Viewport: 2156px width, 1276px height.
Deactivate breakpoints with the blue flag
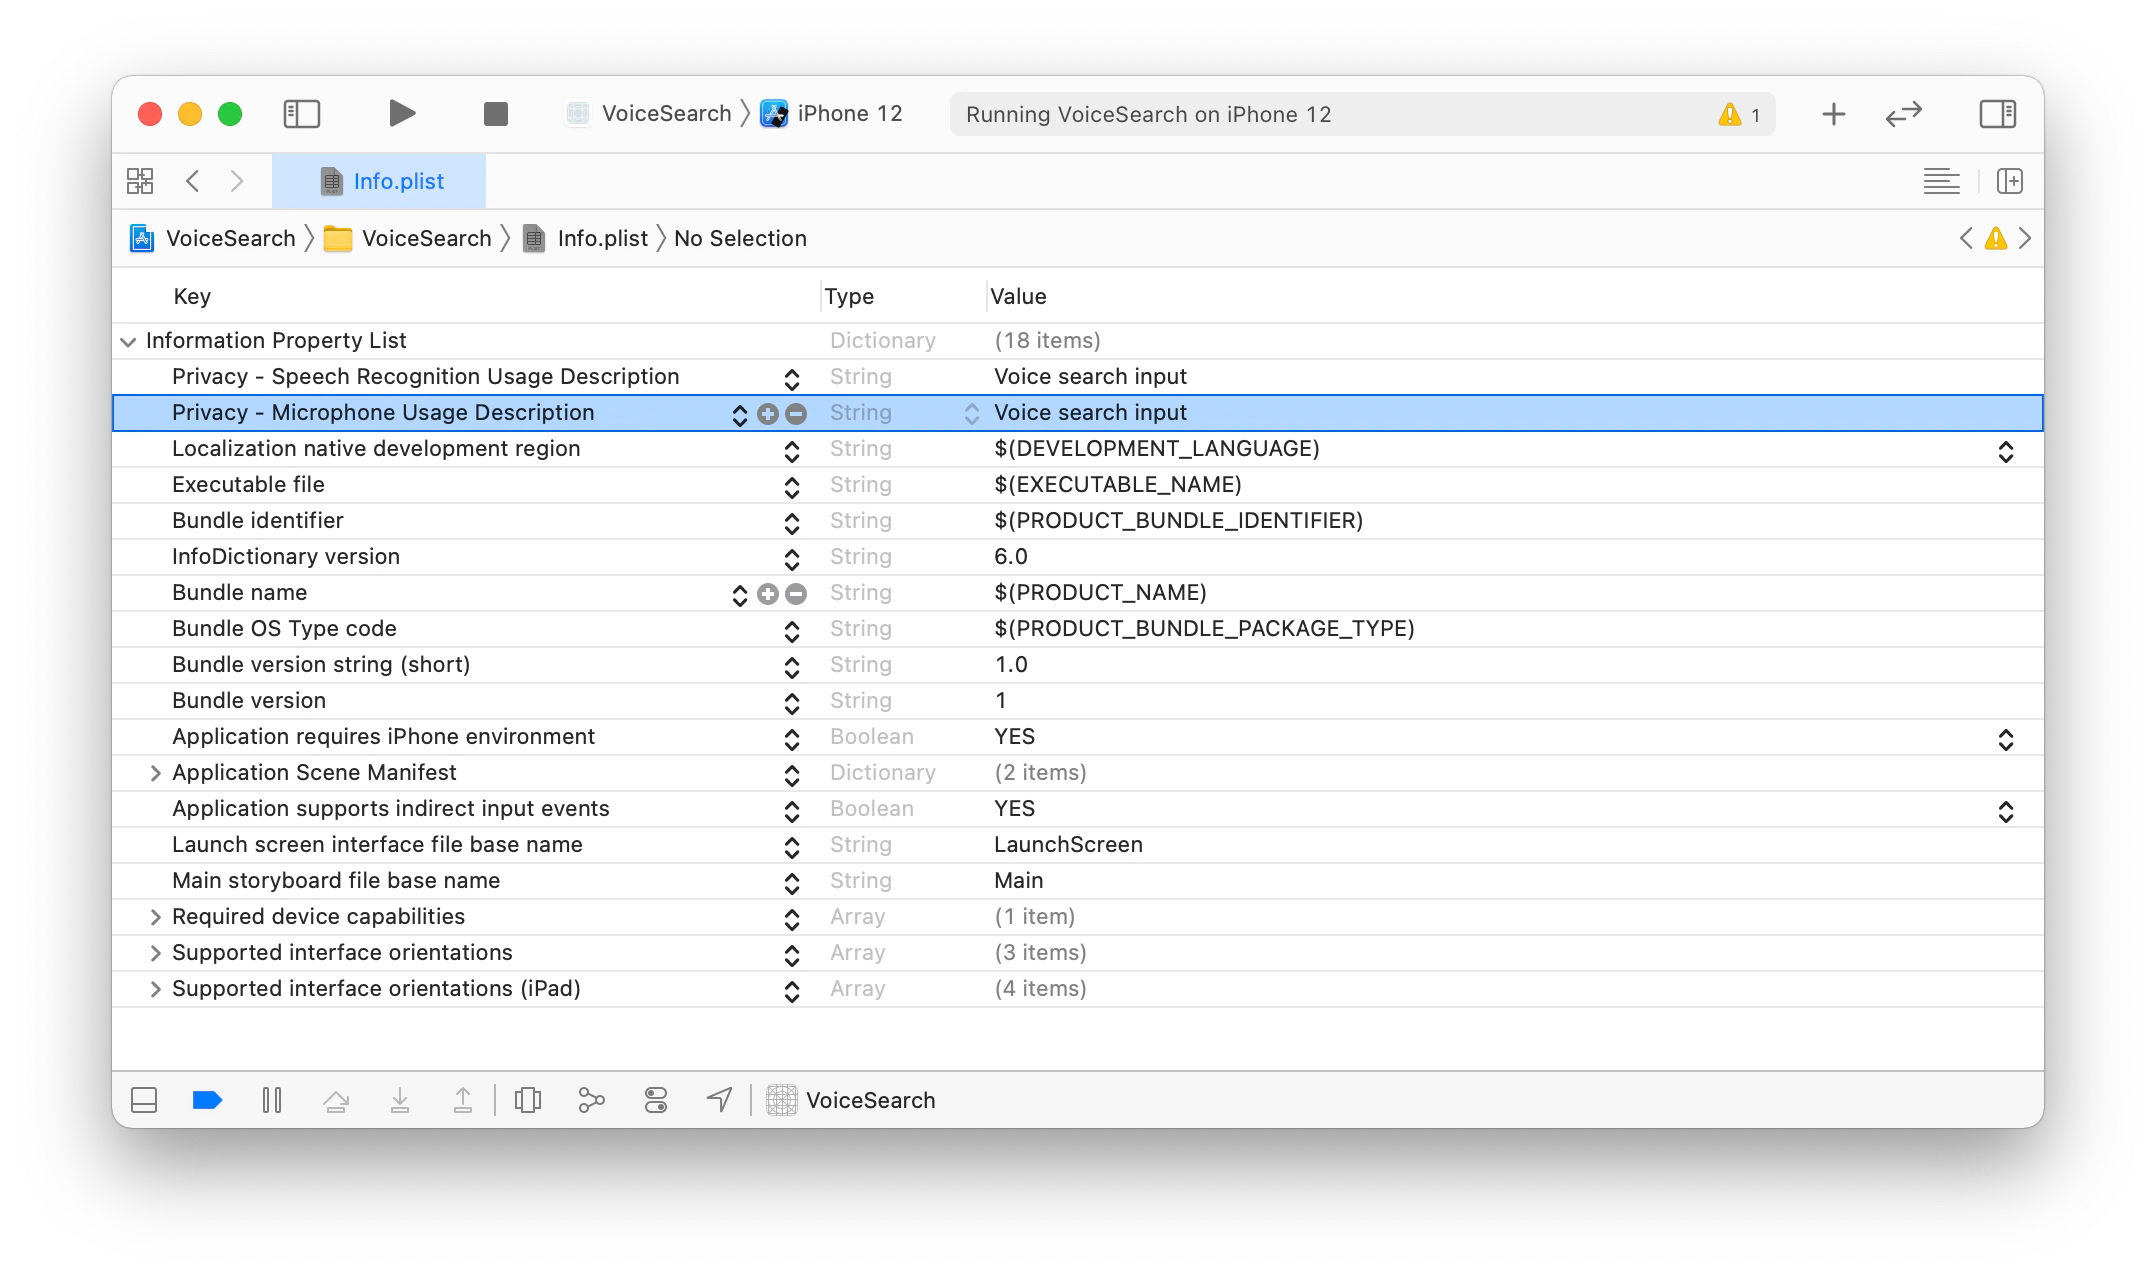[207, 1100]
